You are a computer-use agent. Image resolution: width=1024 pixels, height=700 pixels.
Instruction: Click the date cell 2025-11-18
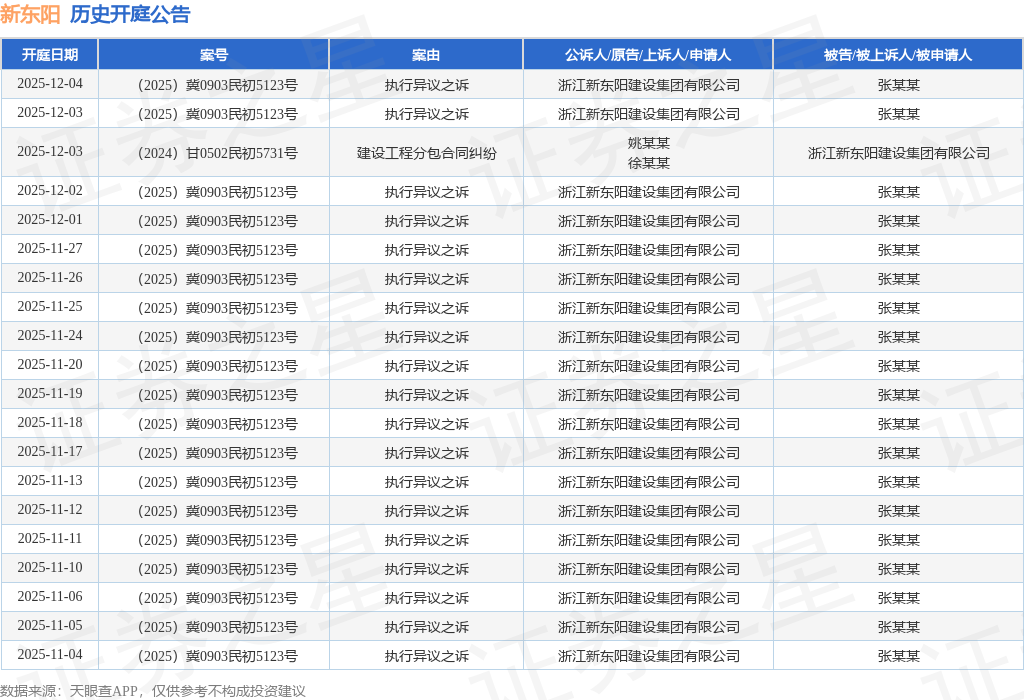50,422
